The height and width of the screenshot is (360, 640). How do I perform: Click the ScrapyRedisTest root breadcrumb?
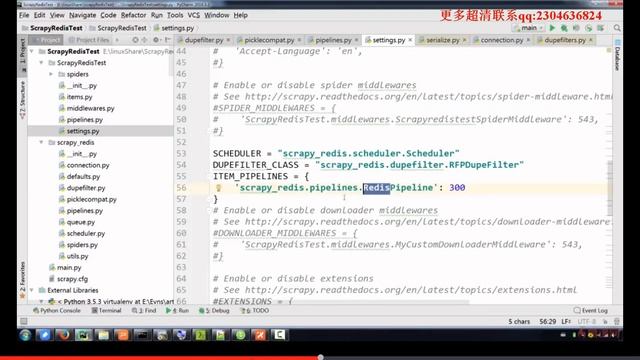pos(52,28)
